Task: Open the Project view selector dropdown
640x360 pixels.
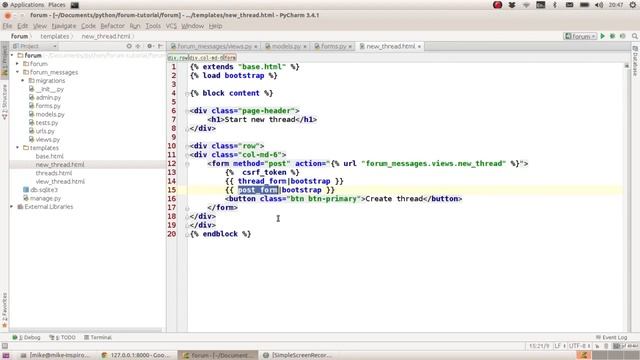Action: point(34,46)
